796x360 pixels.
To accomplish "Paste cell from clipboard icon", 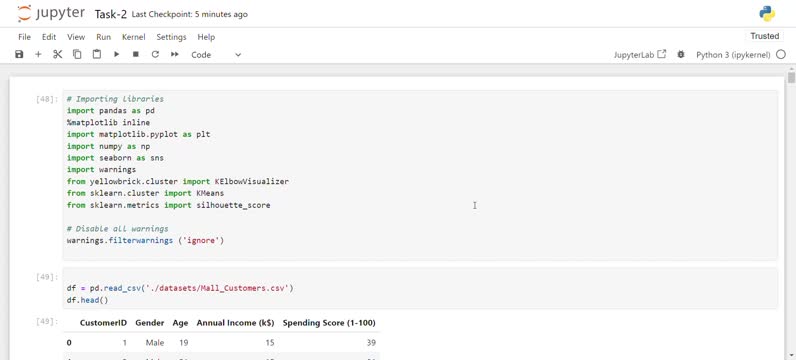I will tap(96, 54).
